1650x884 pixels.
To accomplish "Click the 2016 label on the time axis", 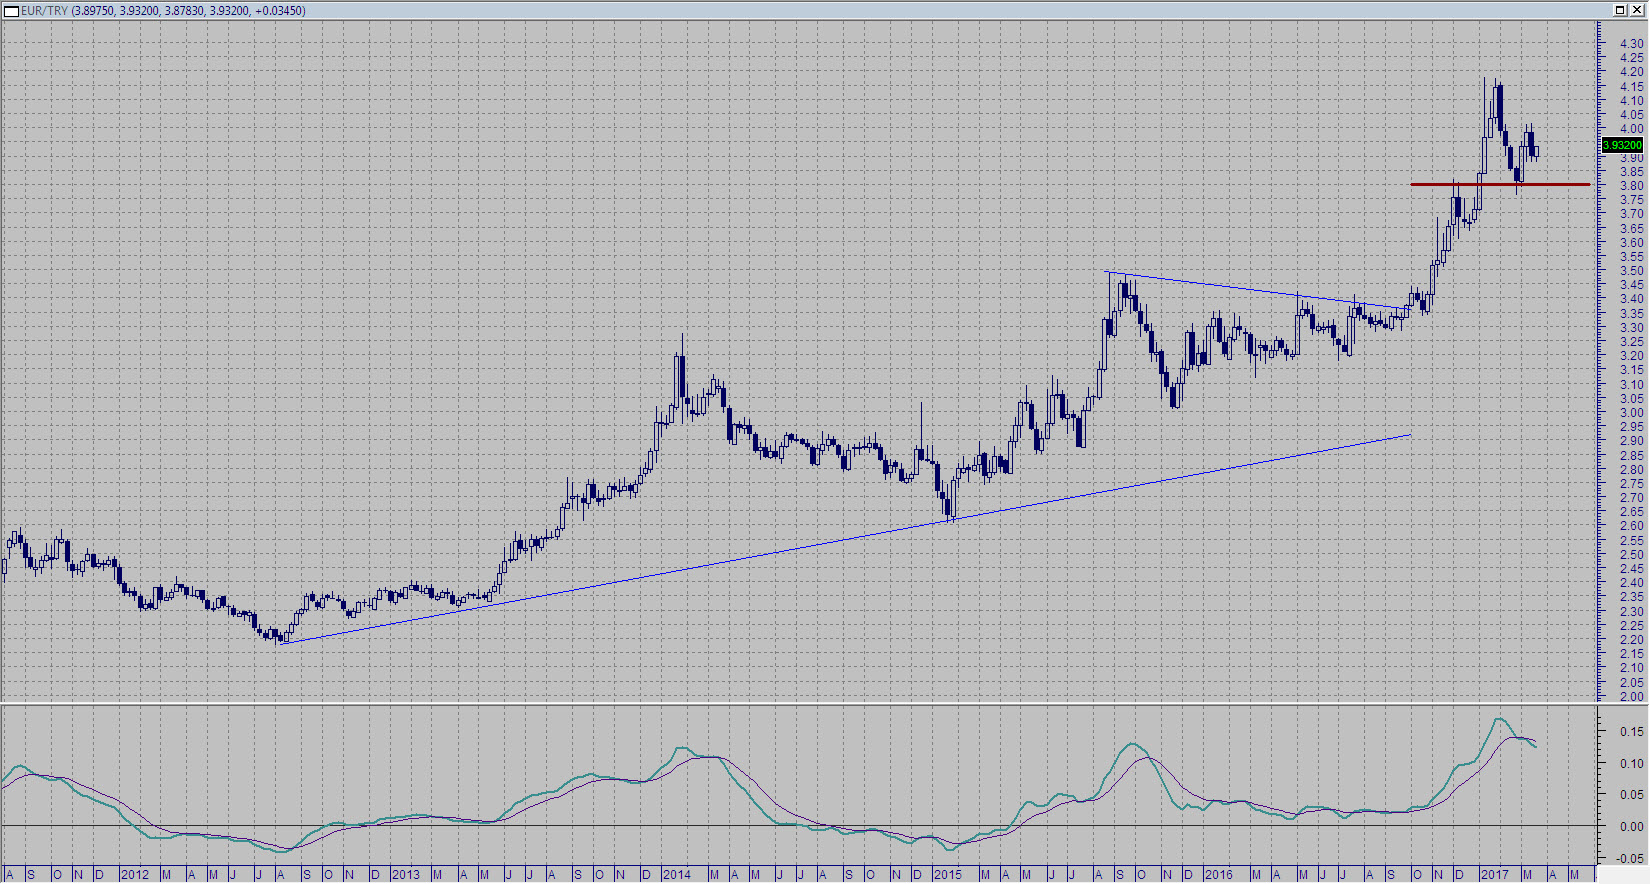I will (1218, 875).
